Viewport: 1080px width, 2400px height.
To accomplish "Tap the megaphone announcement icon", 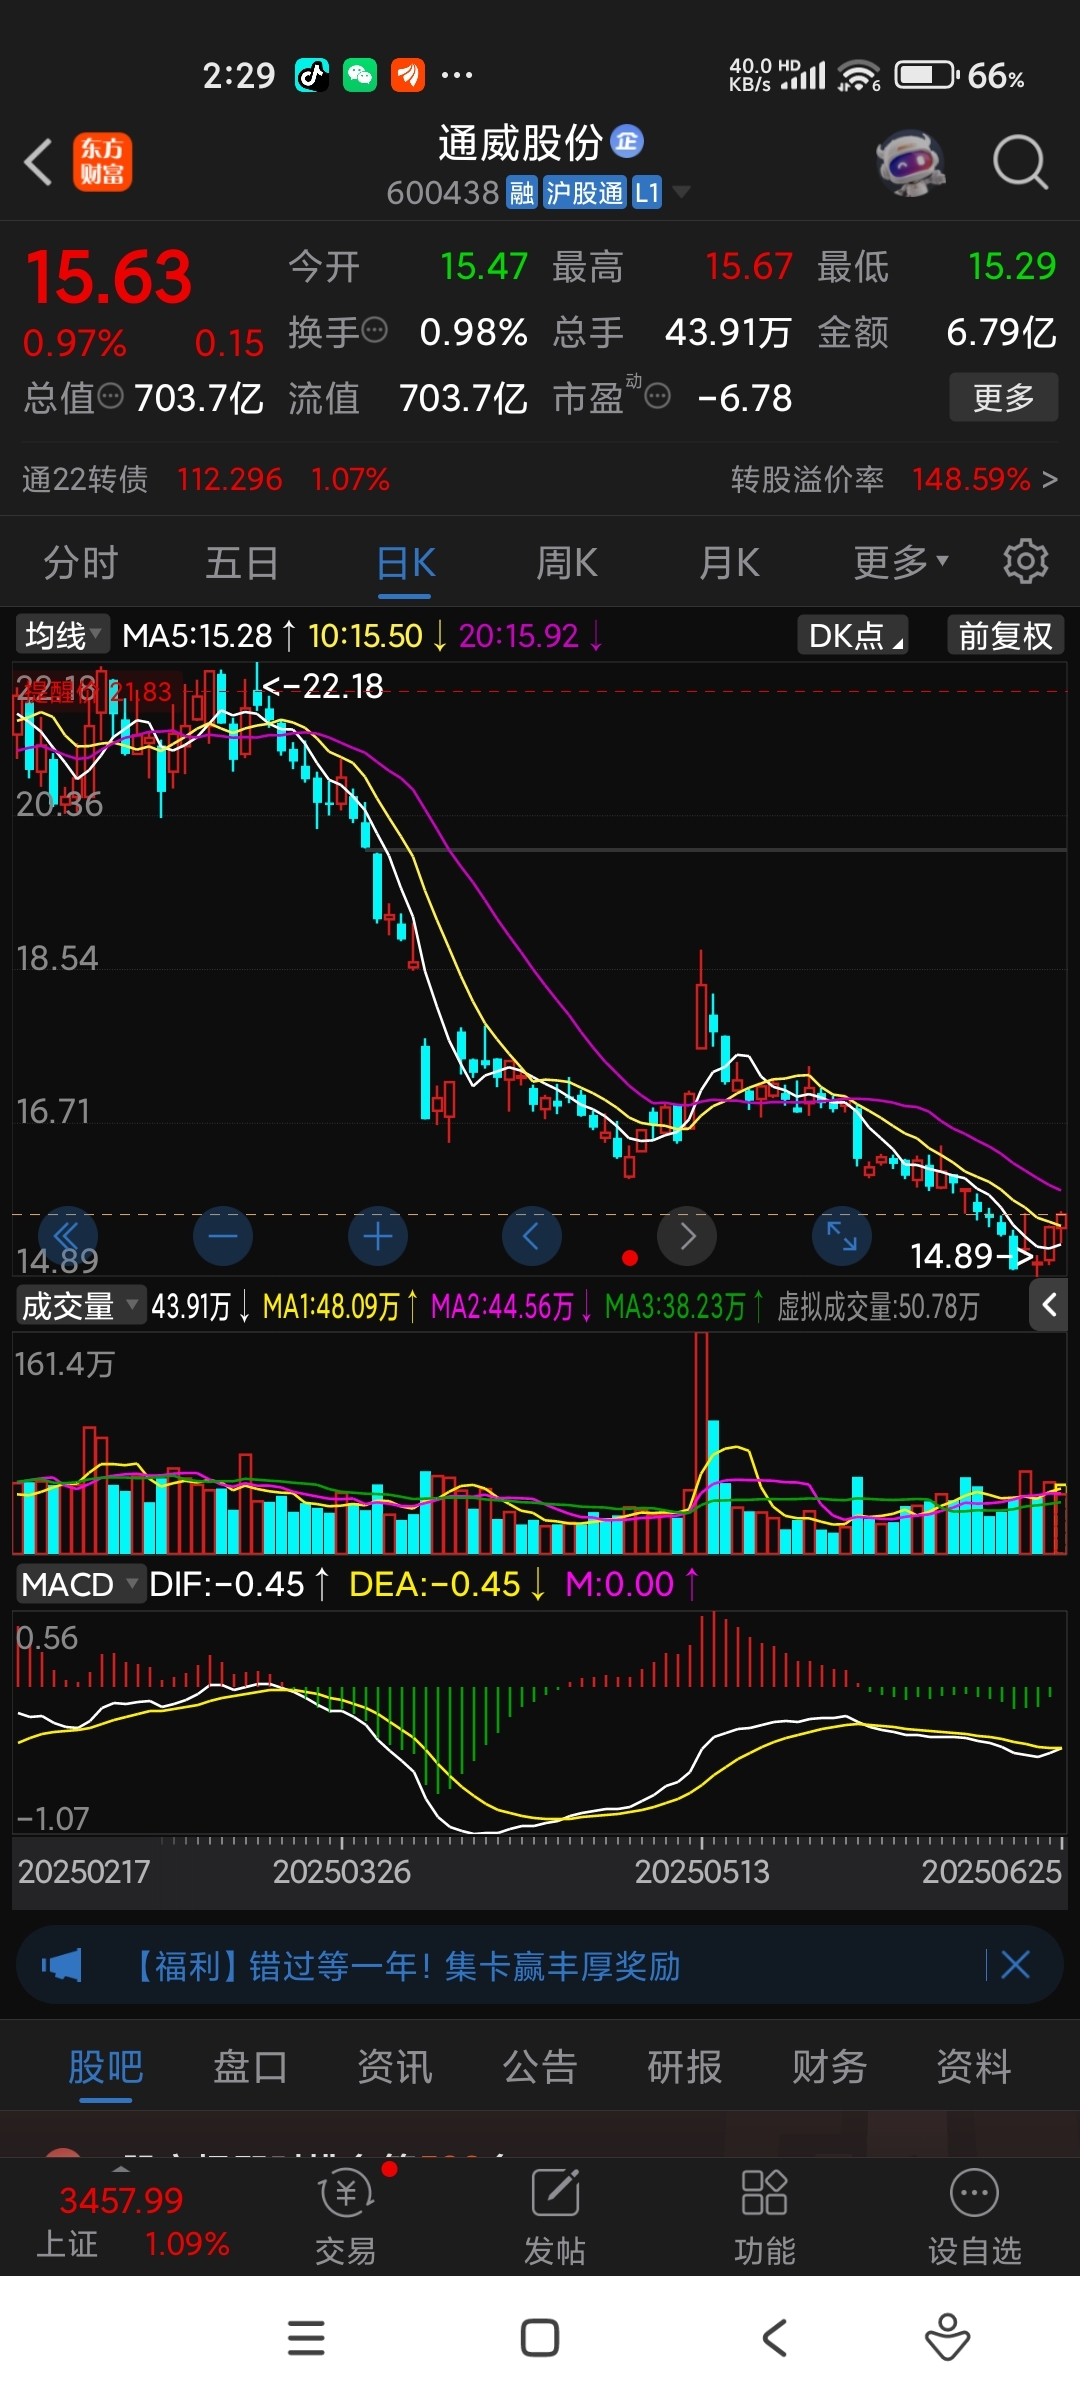I will point(62,1965).
